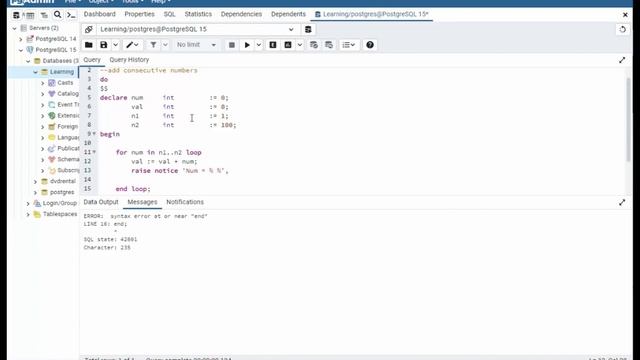
Task: Select the Learning/postgres@PostgreSQL 15 query tab
Action: click(x=372, y=14)
